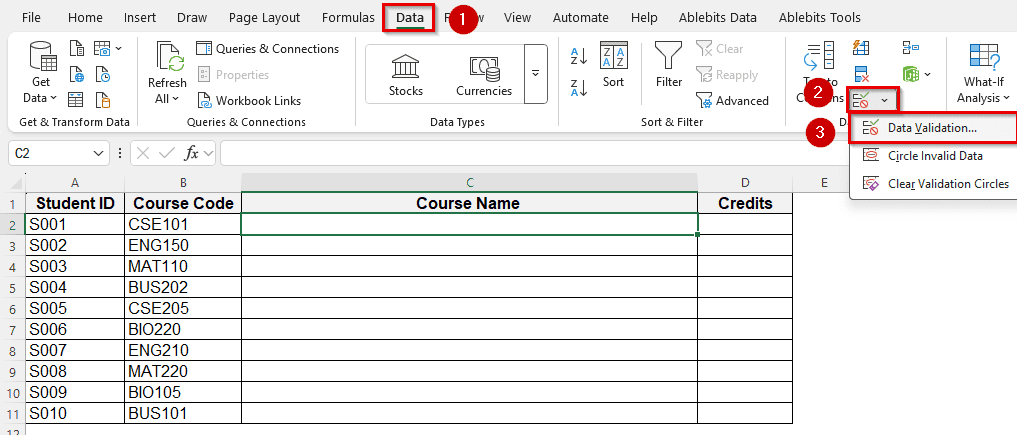Open the File tab
This screenshot has height=435, width=1017.
[31, 18]
